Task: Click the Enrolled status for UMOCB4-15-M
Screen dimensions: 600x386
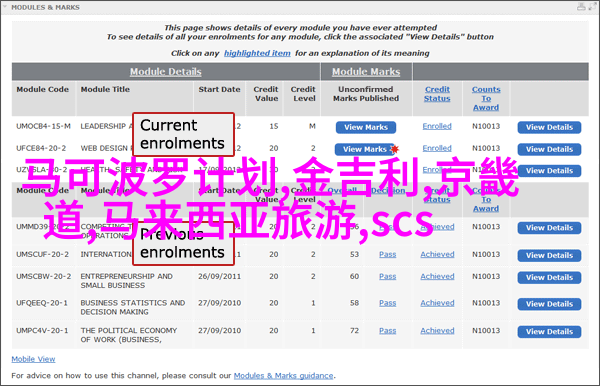Action: click(437, 126)
